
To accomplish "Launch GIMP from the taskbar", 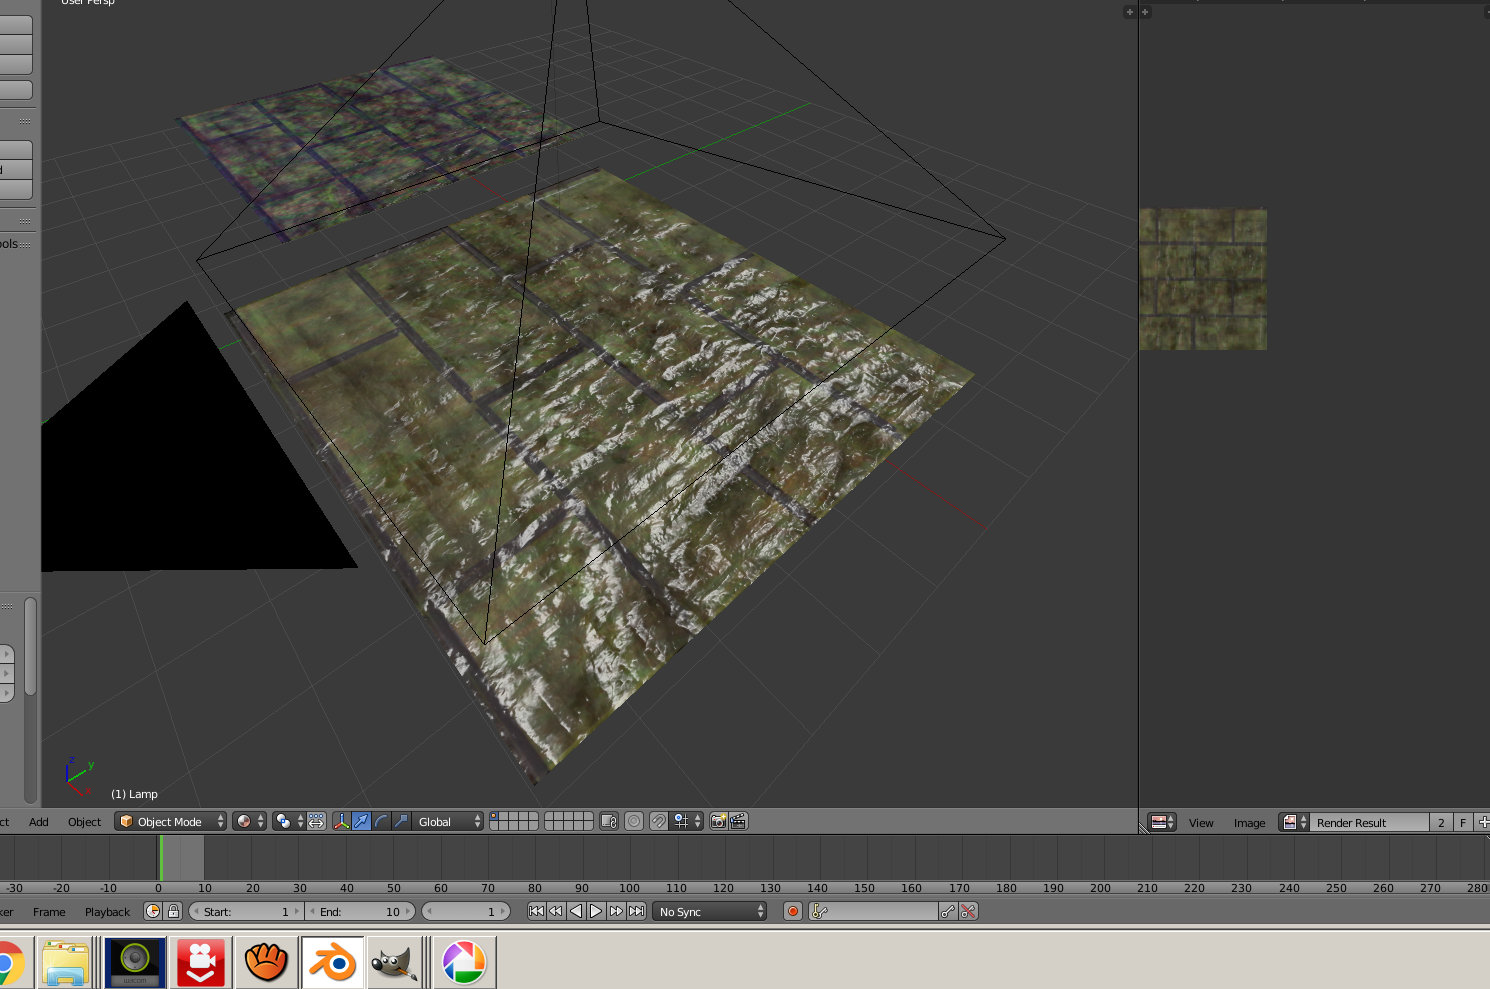I will [393, 963].
